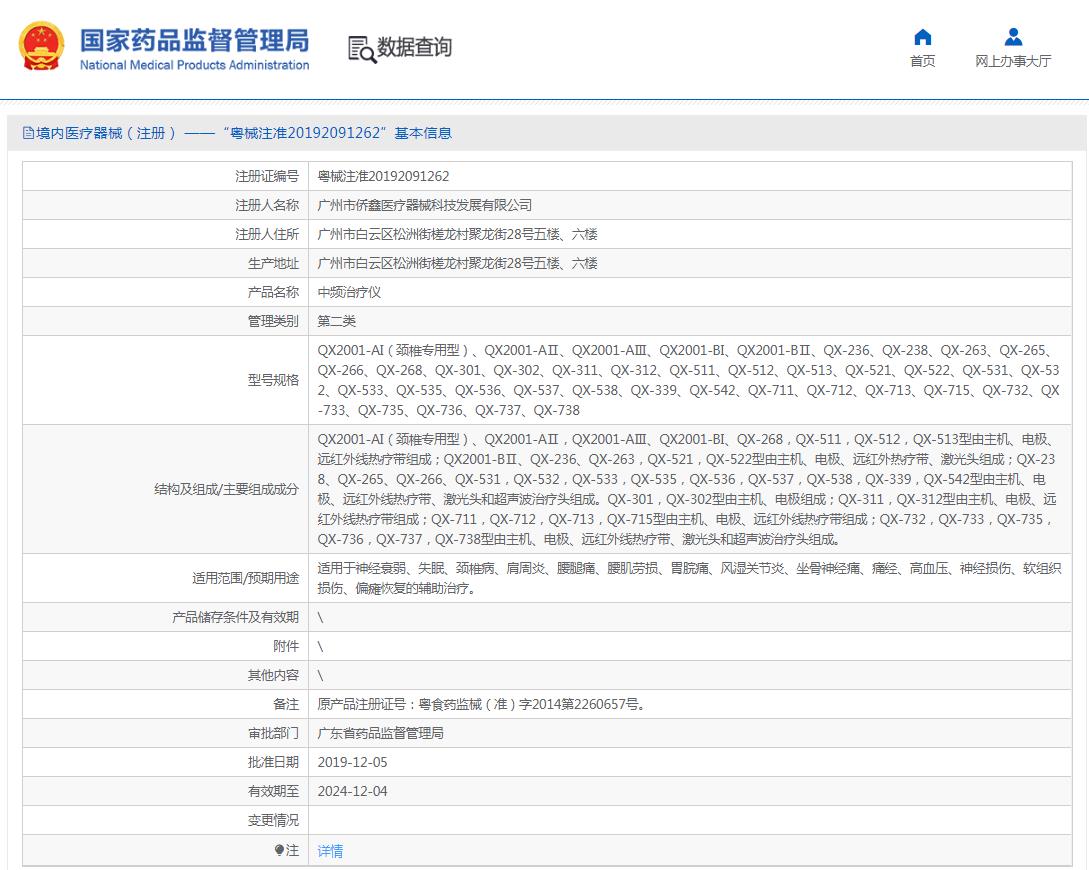
Task: Click National Medical Products Administration subtitle
Action: (194, 65)
